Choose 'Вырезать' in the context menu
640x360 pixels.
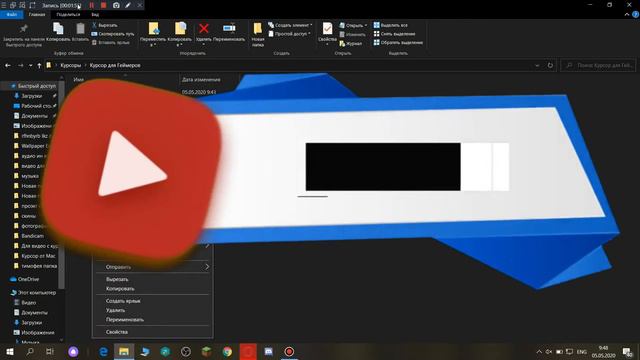point(117,280)
